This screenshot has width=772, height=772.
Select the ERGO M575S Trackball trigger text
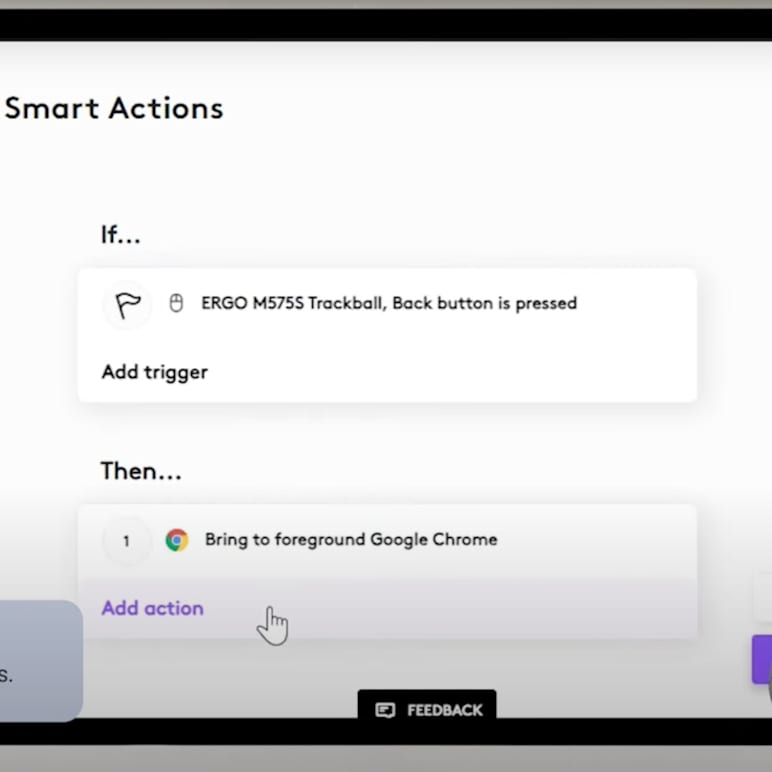388,303
